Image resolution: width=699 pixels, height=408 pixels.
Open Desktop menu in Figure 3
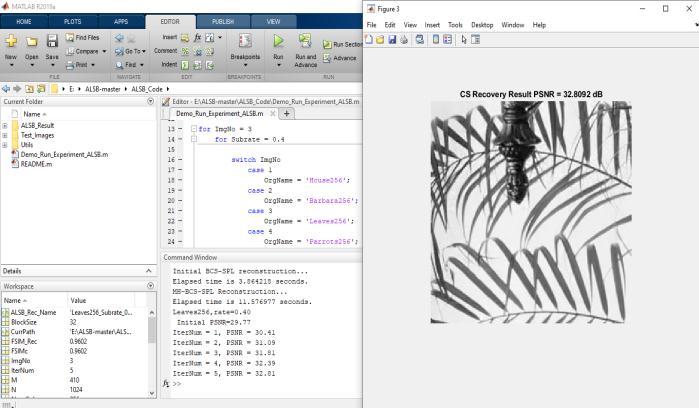point(482,25)
